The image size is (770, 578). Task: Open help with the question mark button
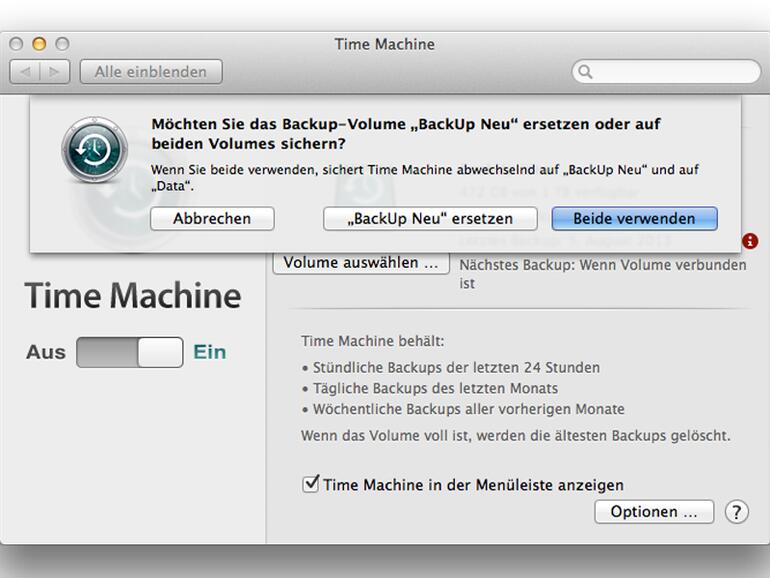click(737, 512)
